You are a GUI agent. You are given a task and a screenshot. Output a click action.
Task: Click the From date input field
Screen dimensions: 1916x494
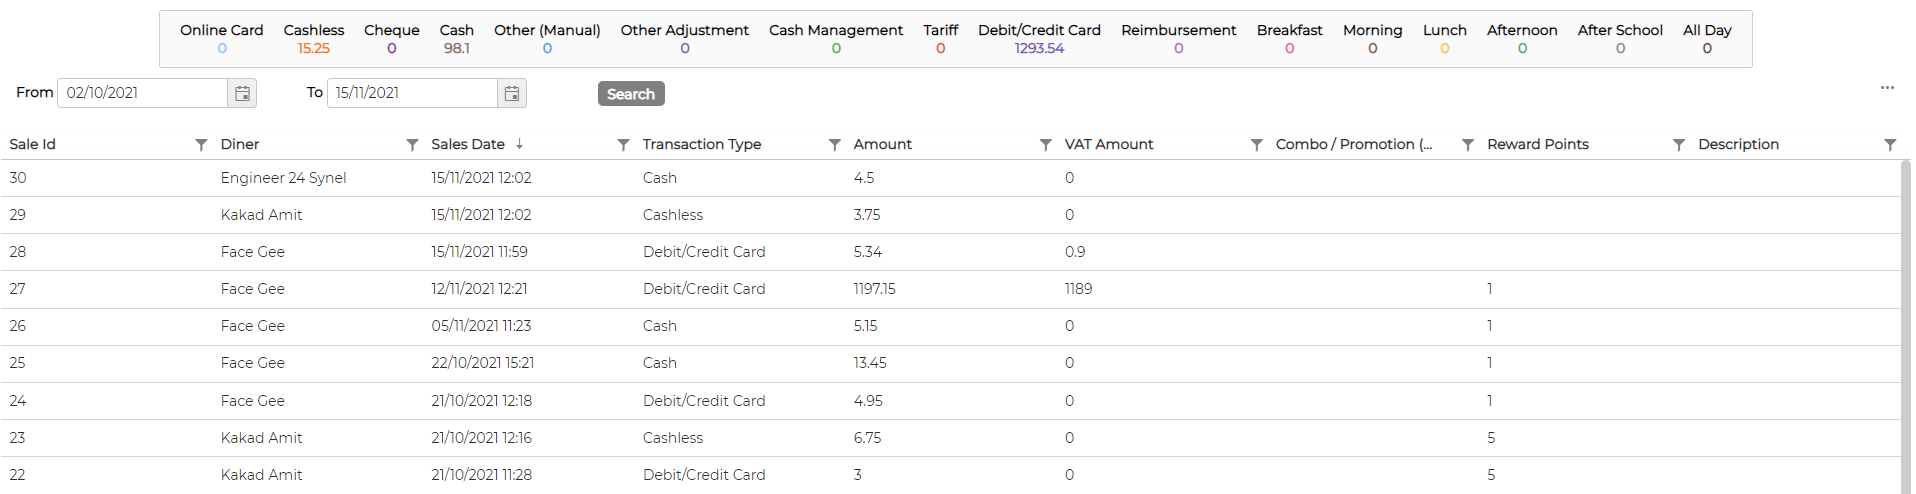click(x=143, y=93)
